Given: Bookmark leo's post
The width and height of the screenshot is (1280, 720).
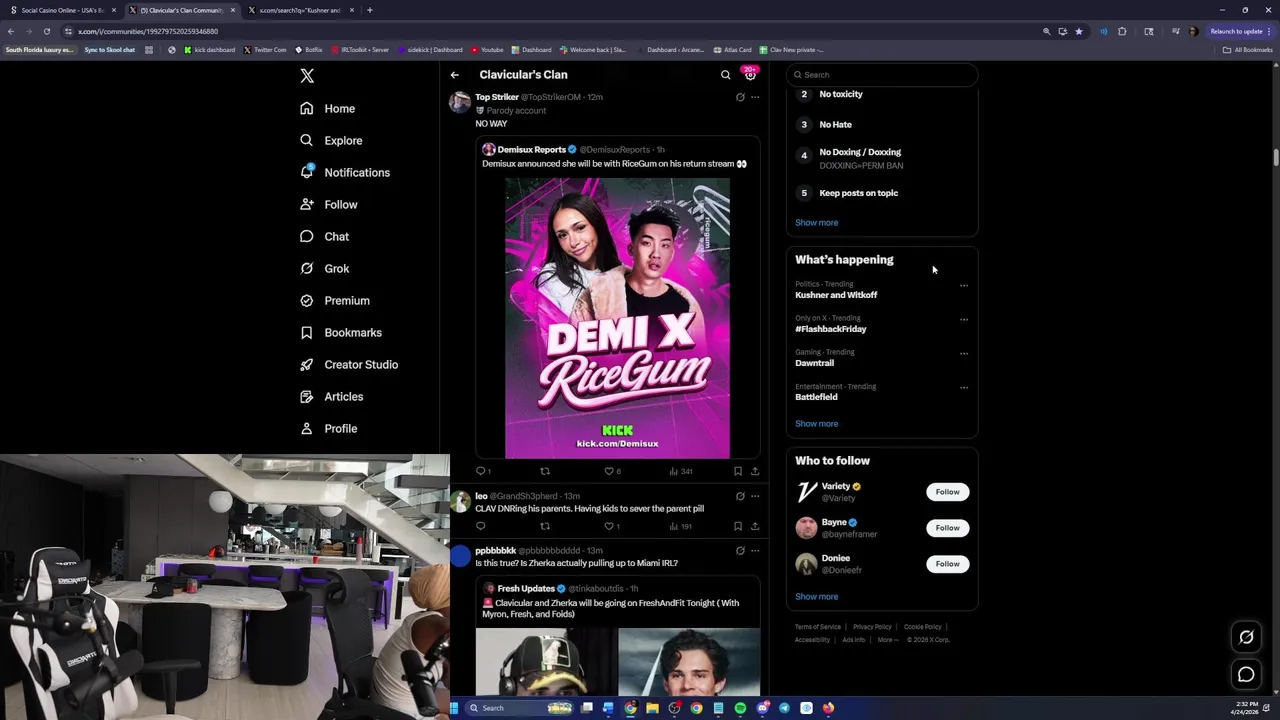Looking at the screenshot, I should coord(738,526).
